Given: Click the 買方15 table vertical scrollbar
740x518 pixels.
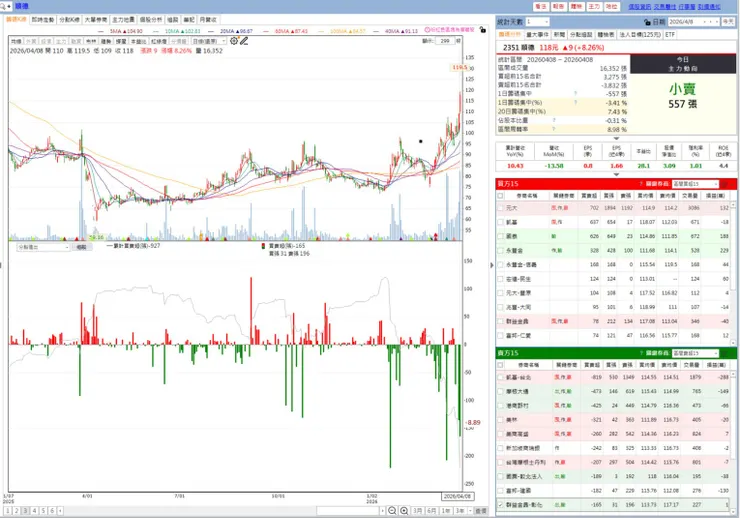Looking at the screenshot, I should (x=733, y=274).
